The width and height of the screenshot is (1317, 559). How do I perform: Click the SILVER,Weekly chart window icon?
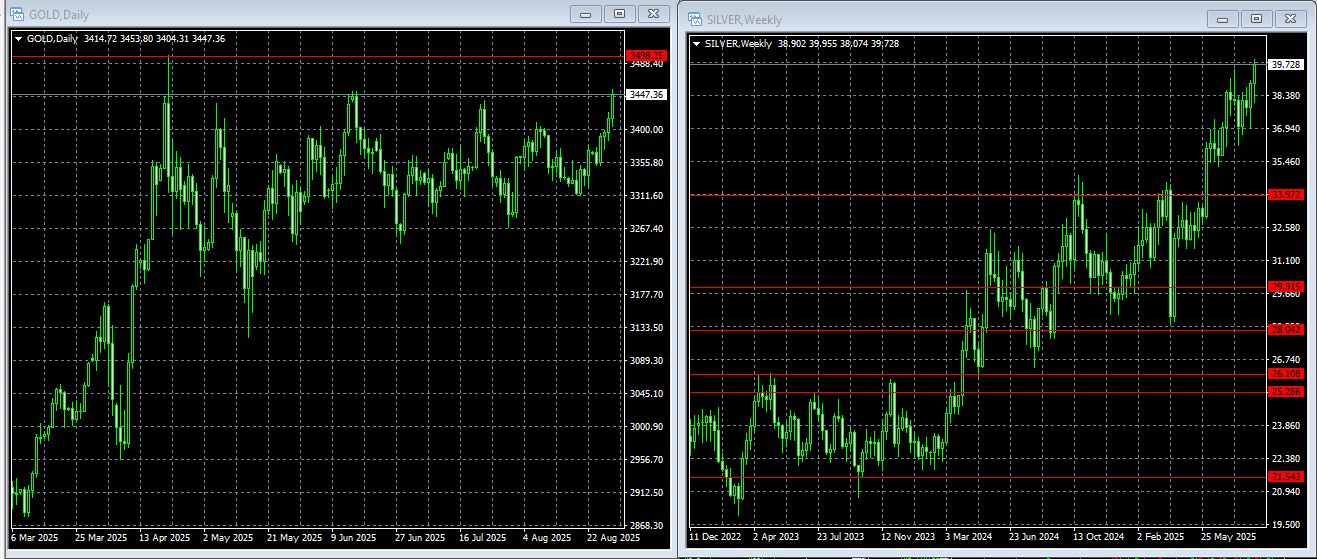pyautogui.click(x=694, y=19)
